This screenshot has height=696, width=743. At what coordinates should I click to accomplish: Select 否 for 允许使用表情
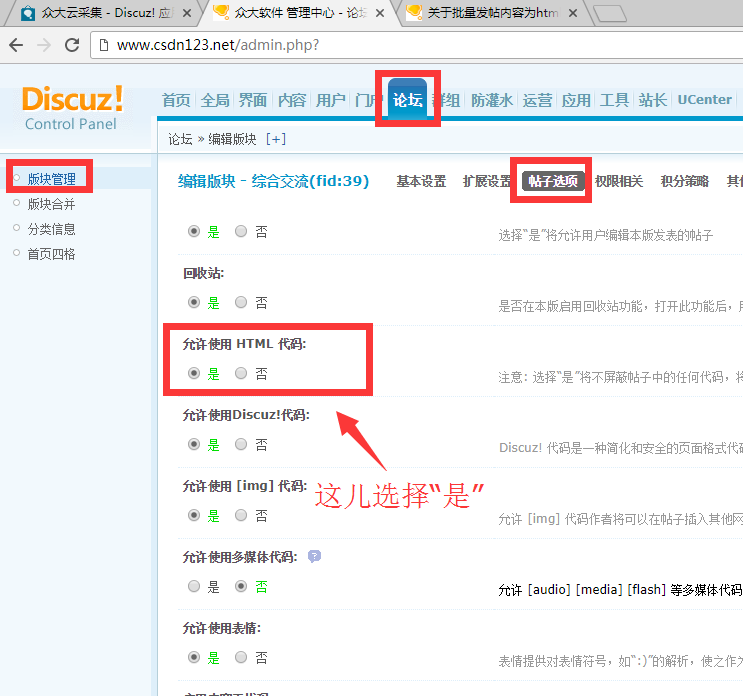[241, 658]
